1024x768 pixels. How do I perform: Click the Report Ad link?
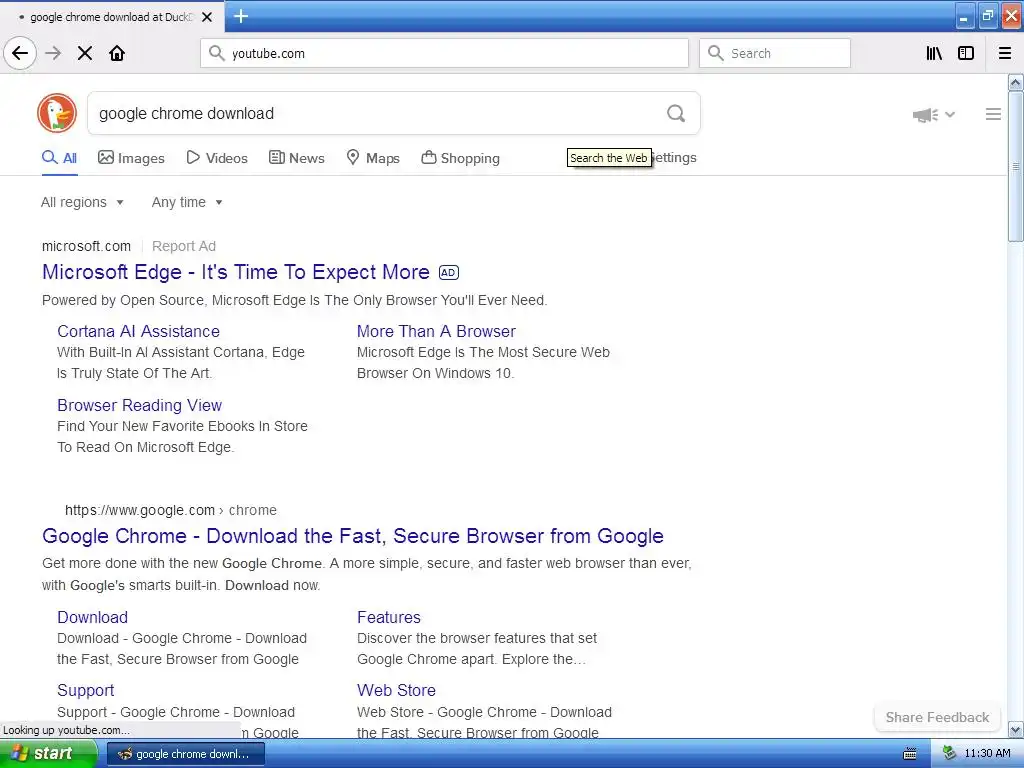click(x=184, y=246)
